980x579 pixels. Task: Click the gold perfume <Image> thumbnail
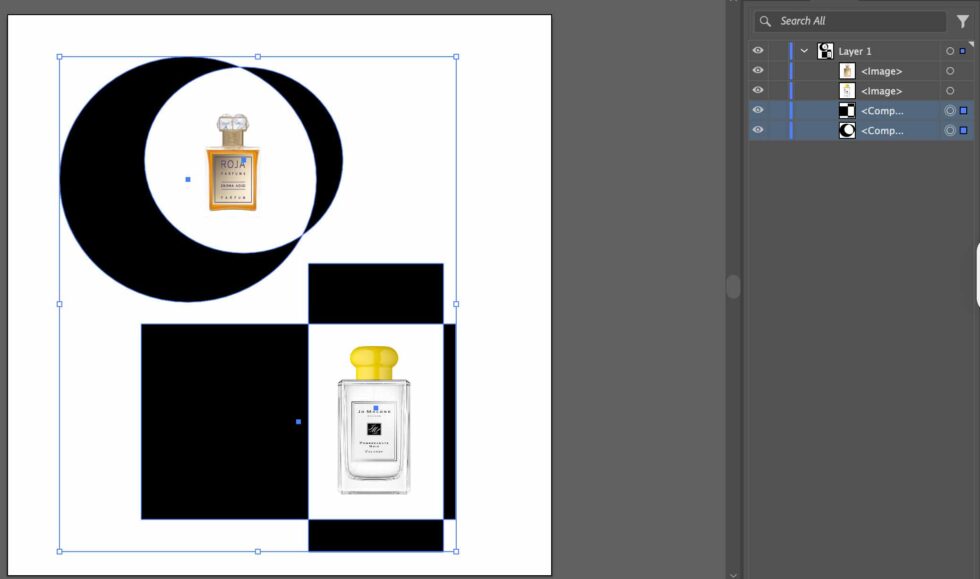846,70
